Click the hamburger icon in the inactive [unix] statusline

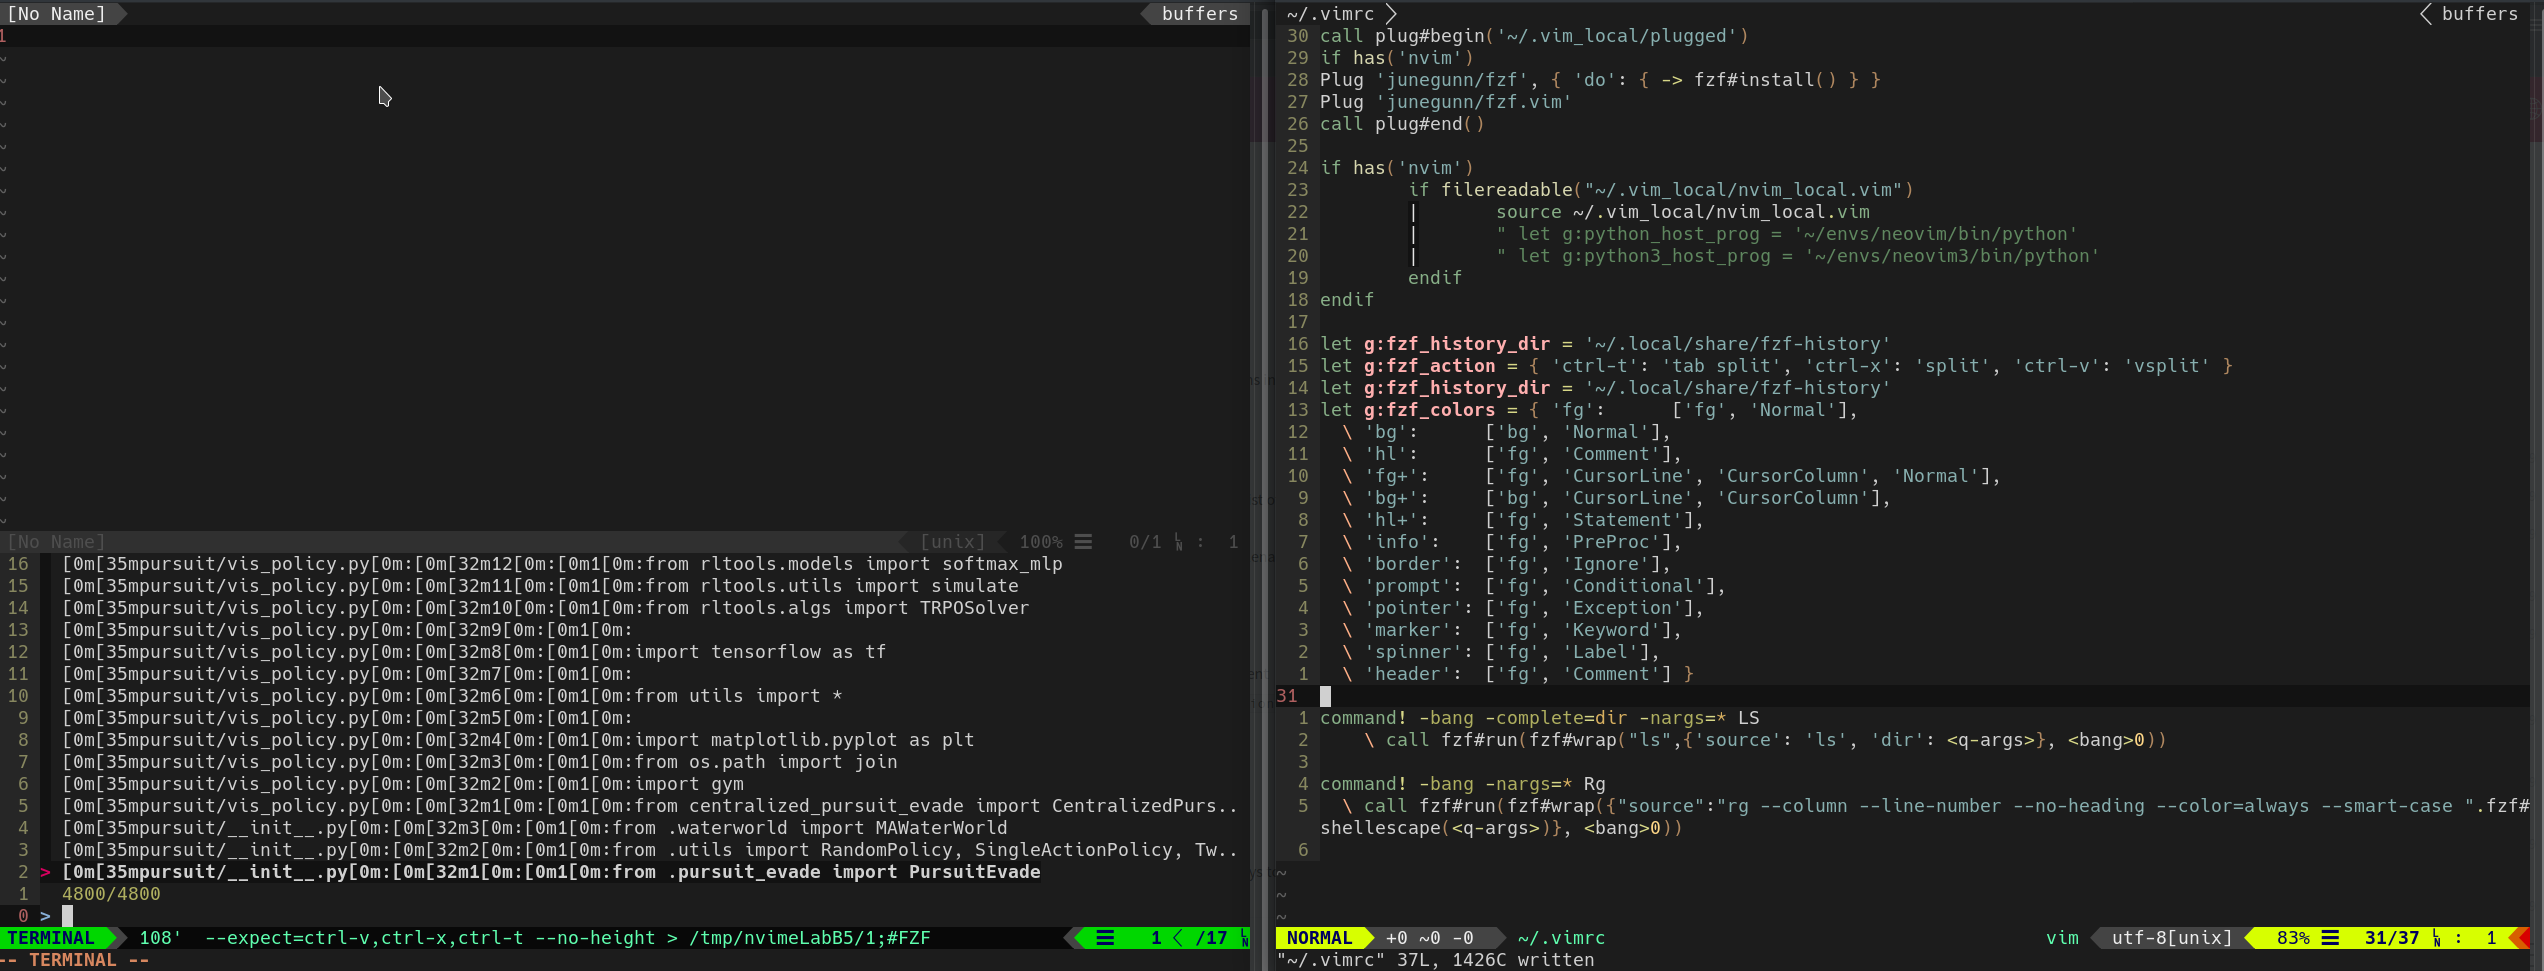[1085, 541]
